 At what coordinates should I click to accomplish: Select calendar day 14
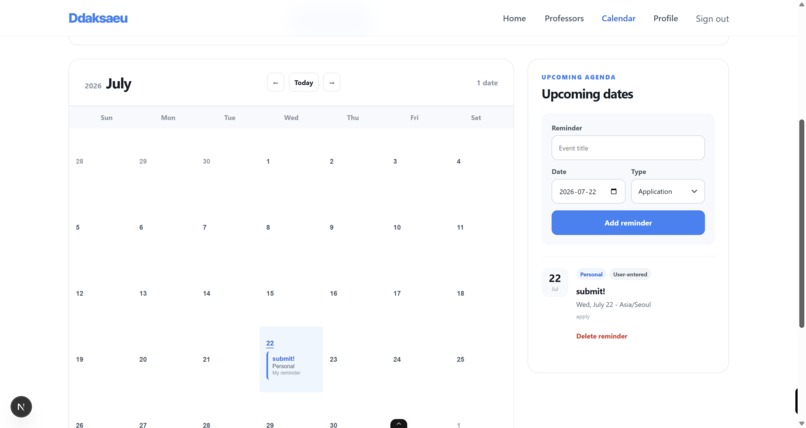click(x=206, y=294)
